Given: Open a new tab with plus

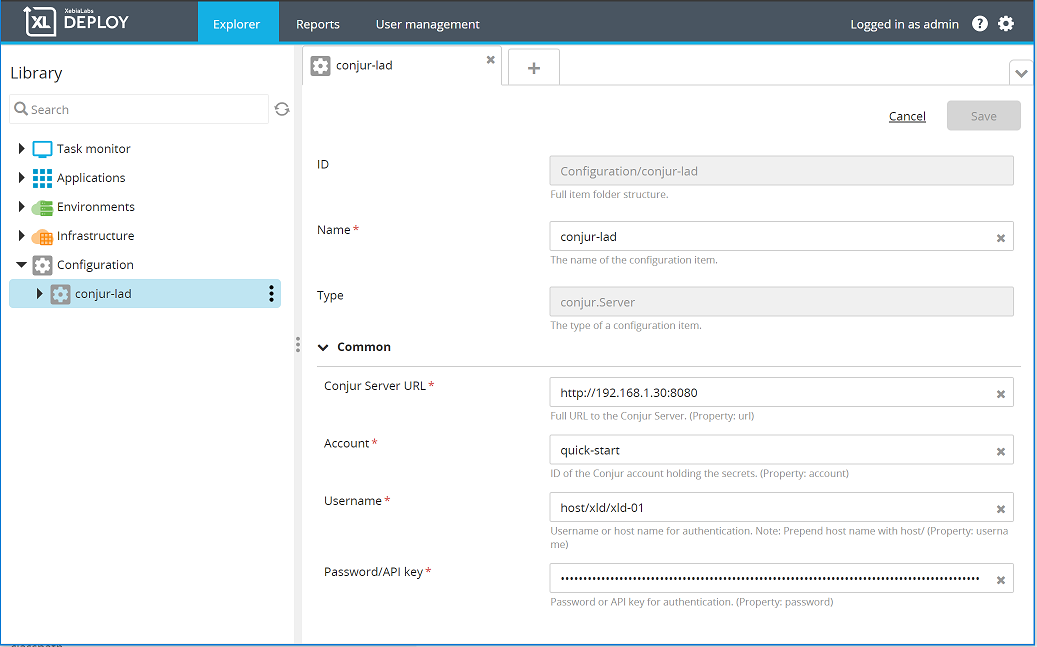Looking at the screenshot, I should pos(534,67).
